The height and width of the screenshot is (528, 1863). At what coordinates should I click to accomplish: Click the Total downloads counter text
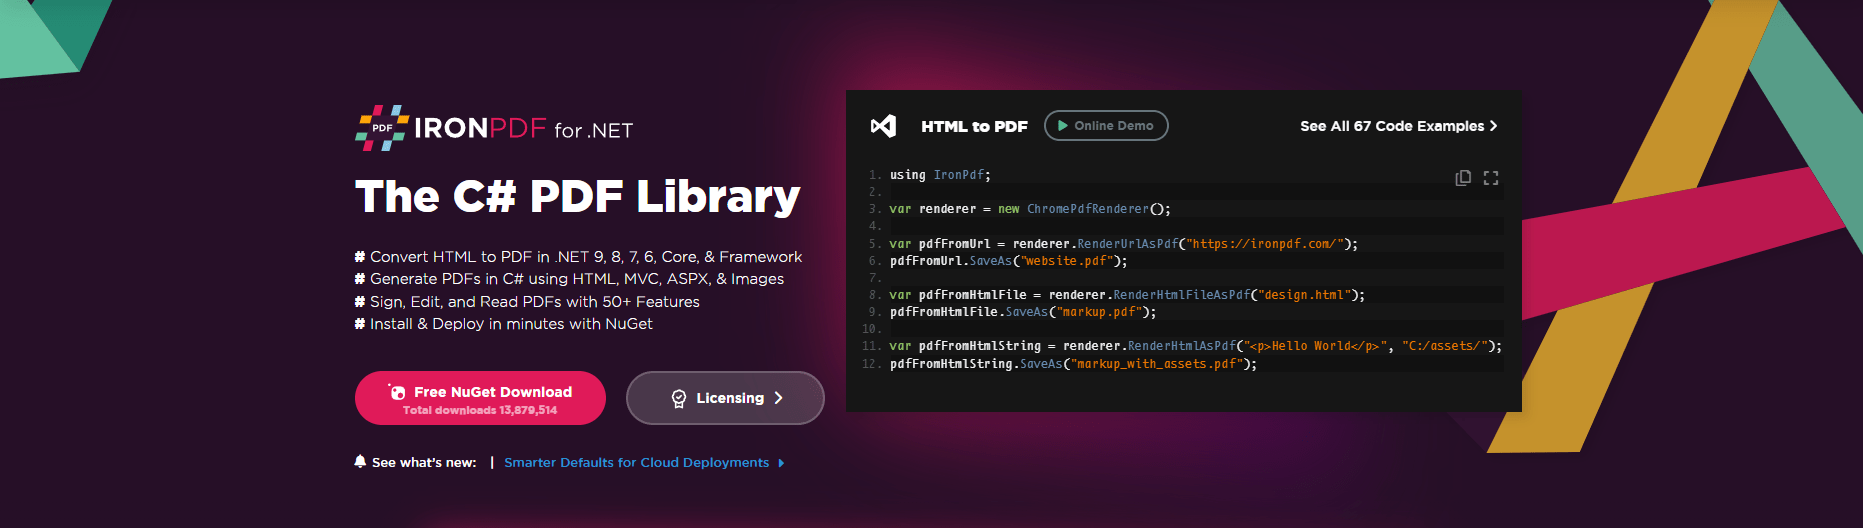point(480,410)
